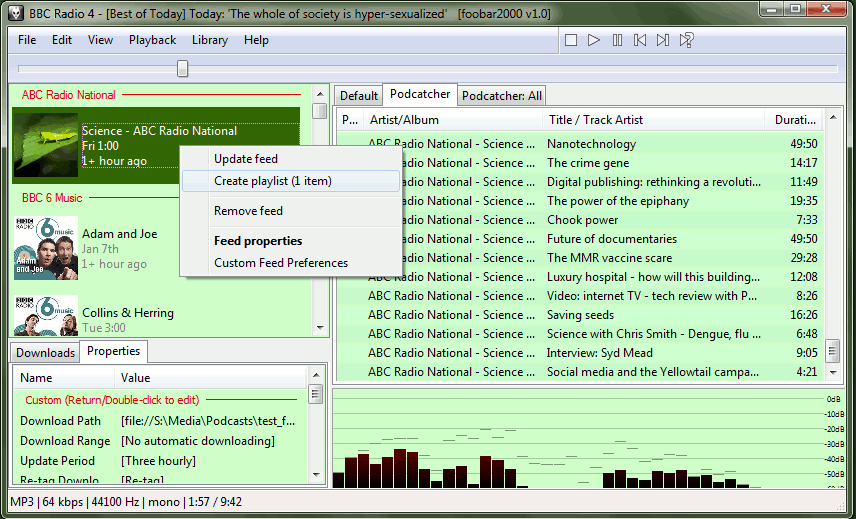Select the Digital publishing track row
856x519 pixels.
coord(580,182)
